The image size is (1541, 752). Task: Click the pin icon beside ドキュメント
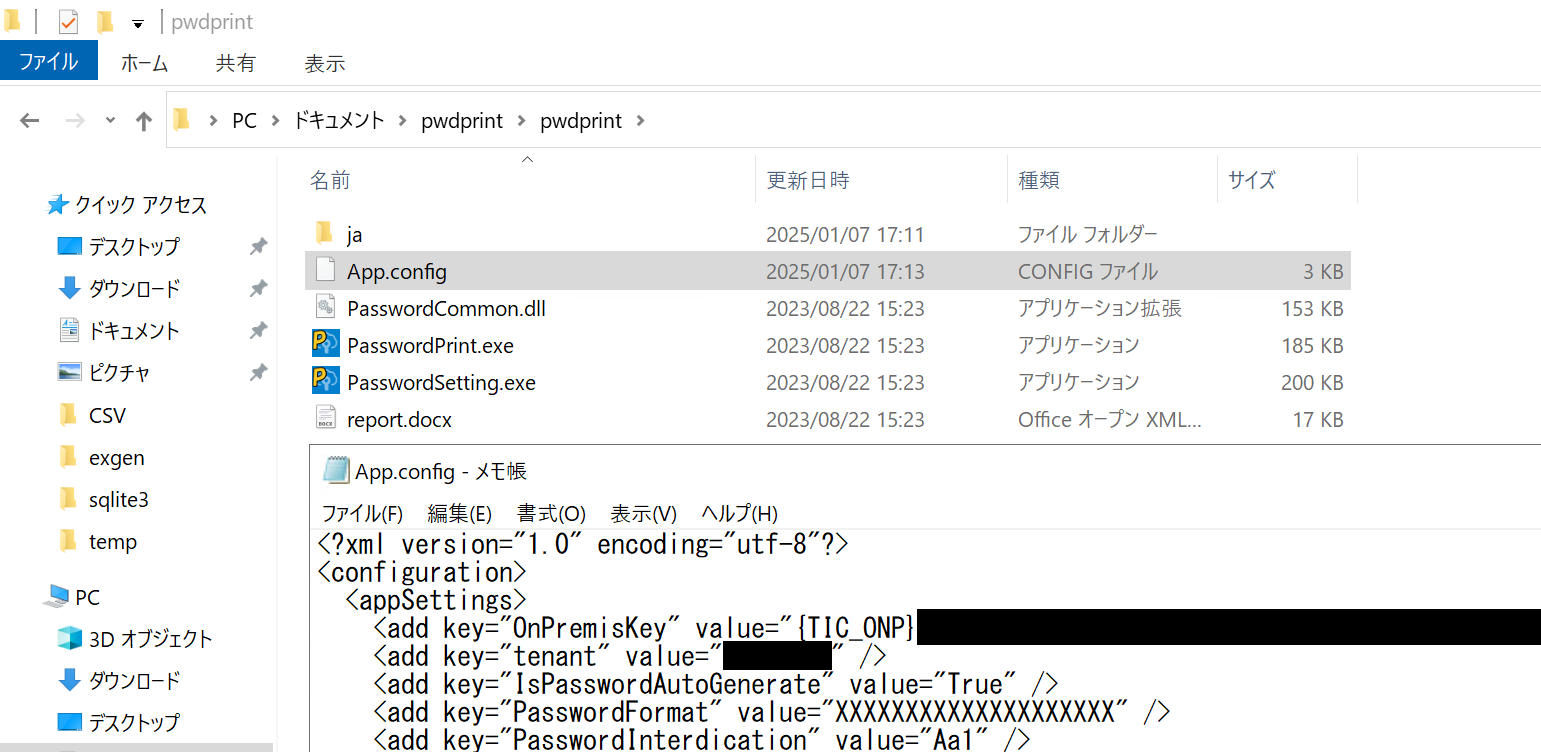point(258,331)
